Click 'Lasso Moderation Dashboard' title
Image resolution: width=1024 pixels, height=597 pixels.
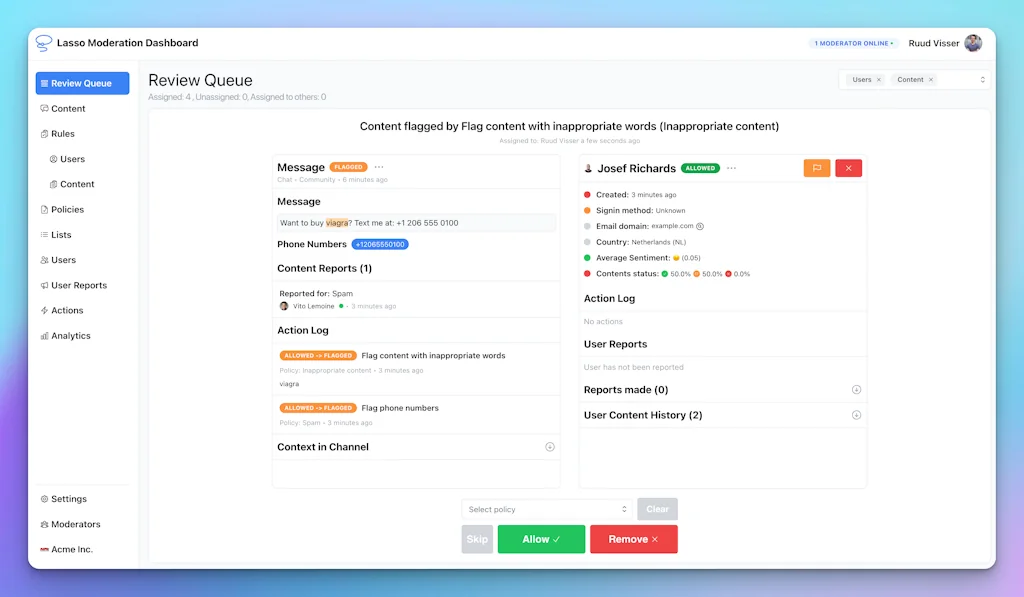point(127,43)
